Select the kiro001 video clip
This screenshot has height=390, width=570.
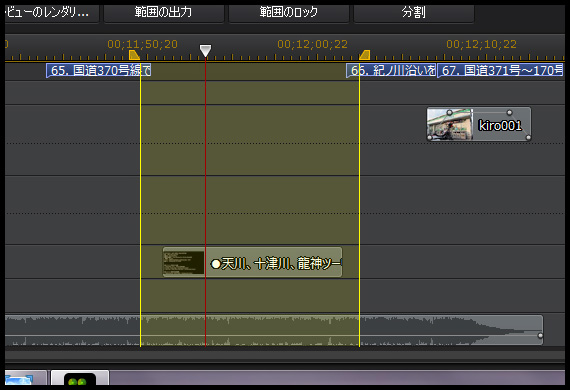(x=479, y=124)
